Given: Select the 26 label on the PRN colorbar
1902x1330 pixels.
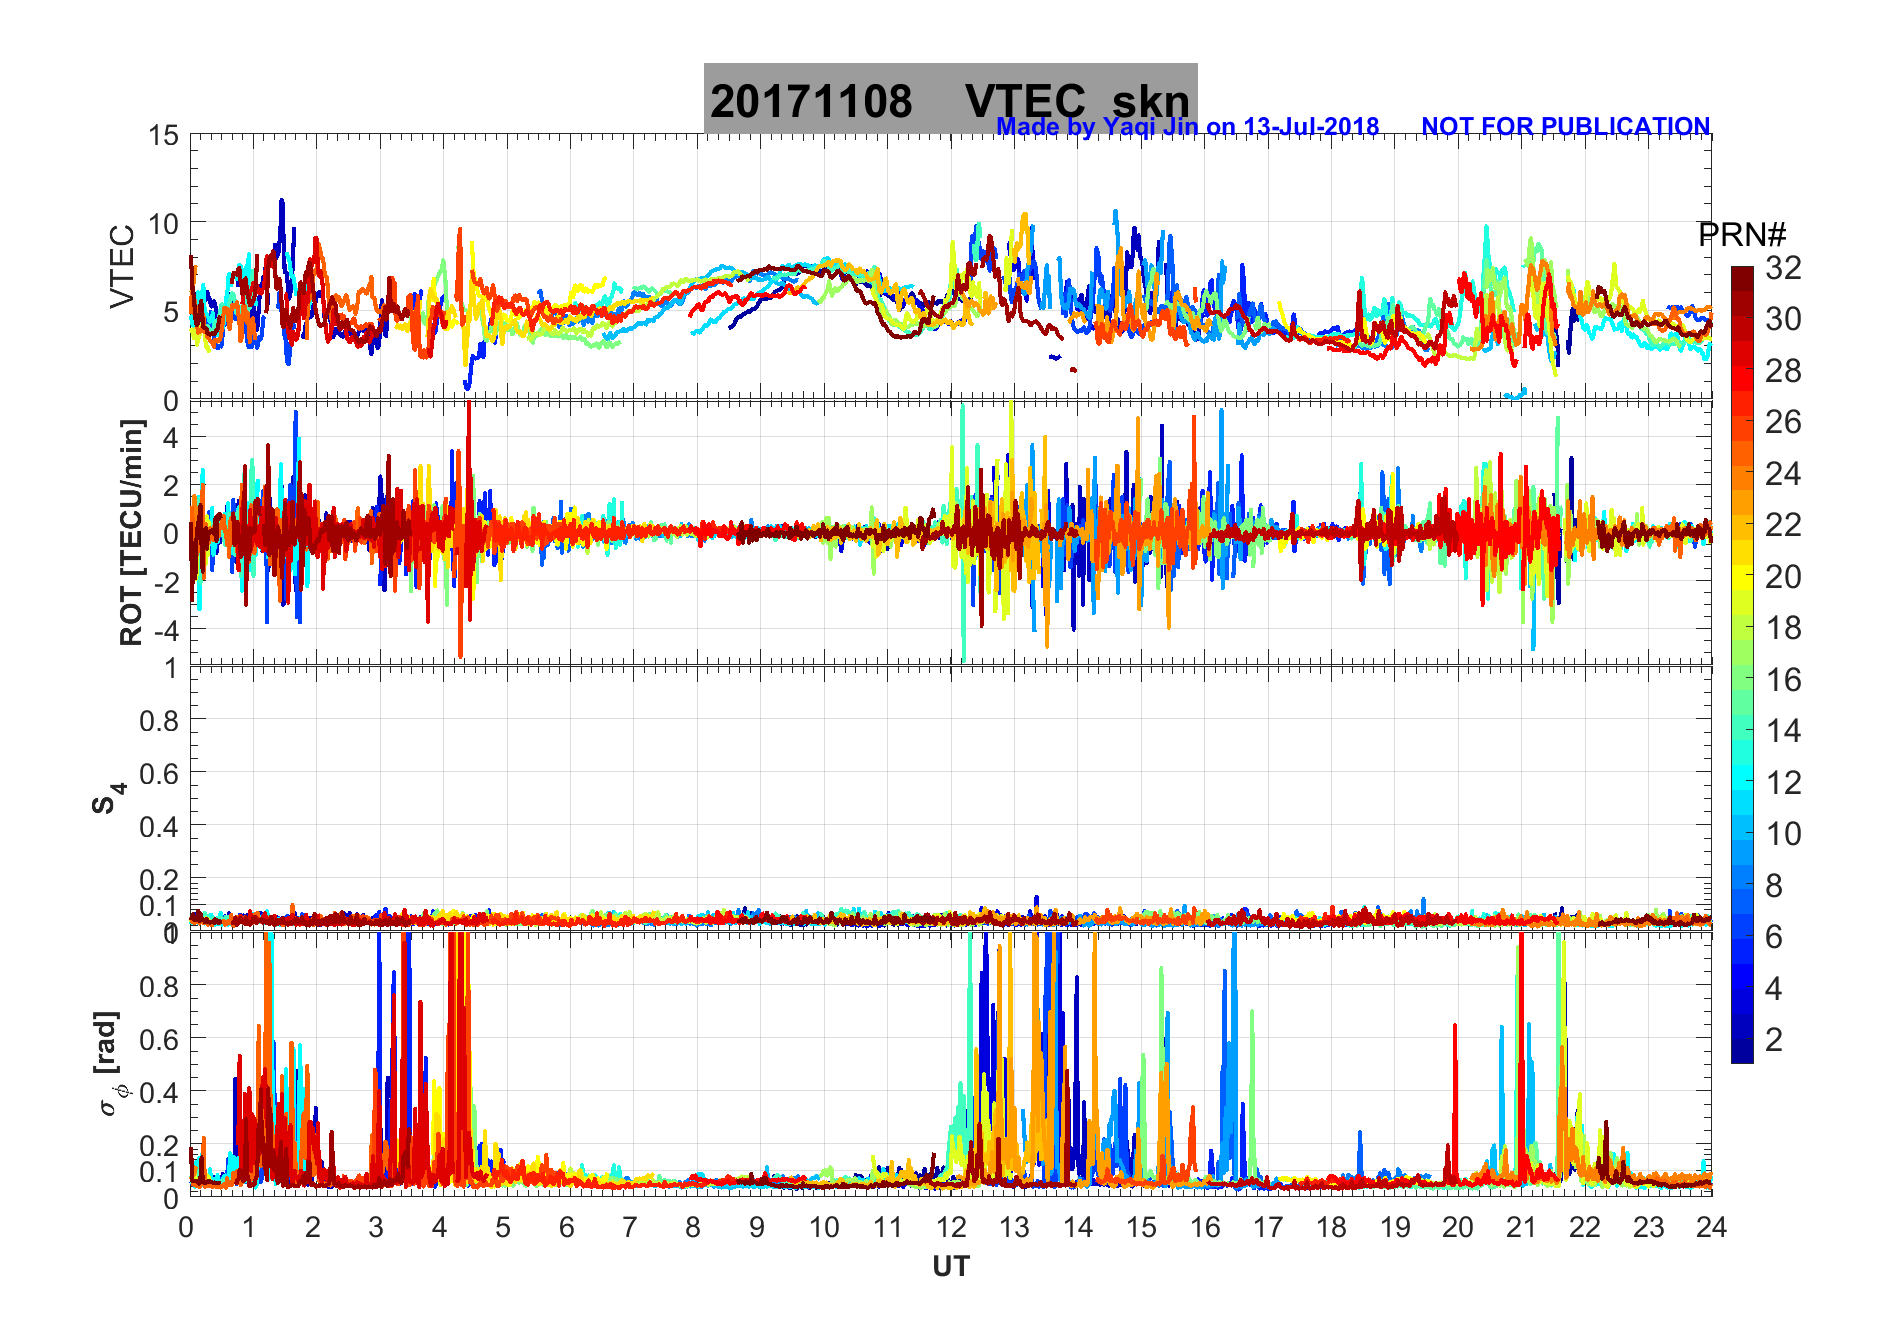Looking at the screenshot, I should [x=1783, y=422].
